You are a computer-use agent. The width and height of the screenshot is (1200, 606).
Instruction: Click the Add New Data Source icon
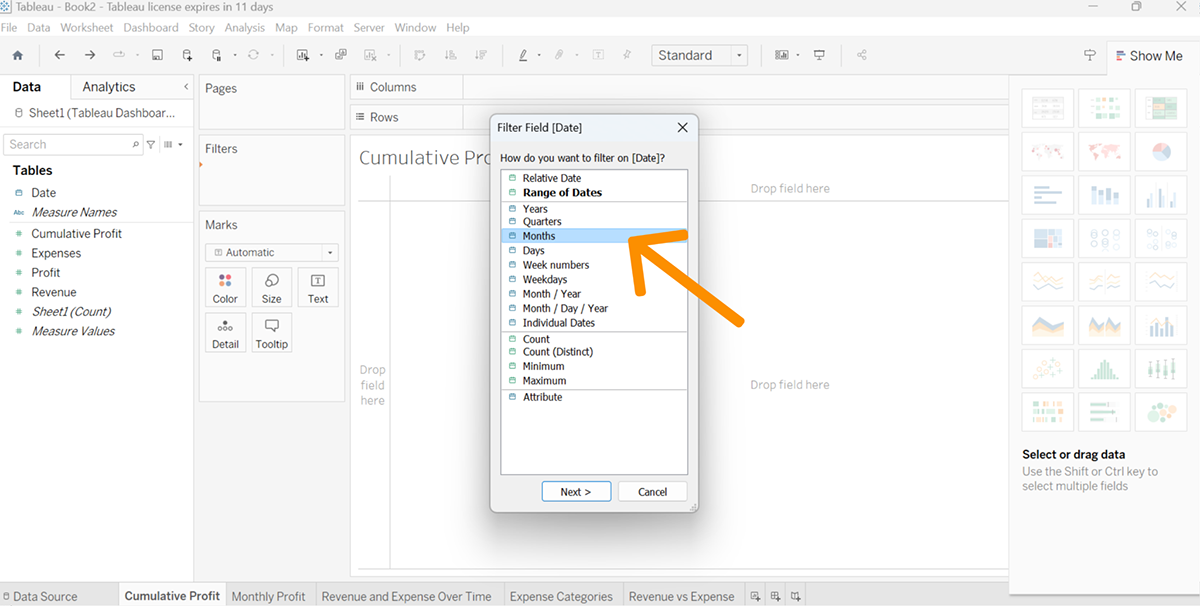coord(187,56)
